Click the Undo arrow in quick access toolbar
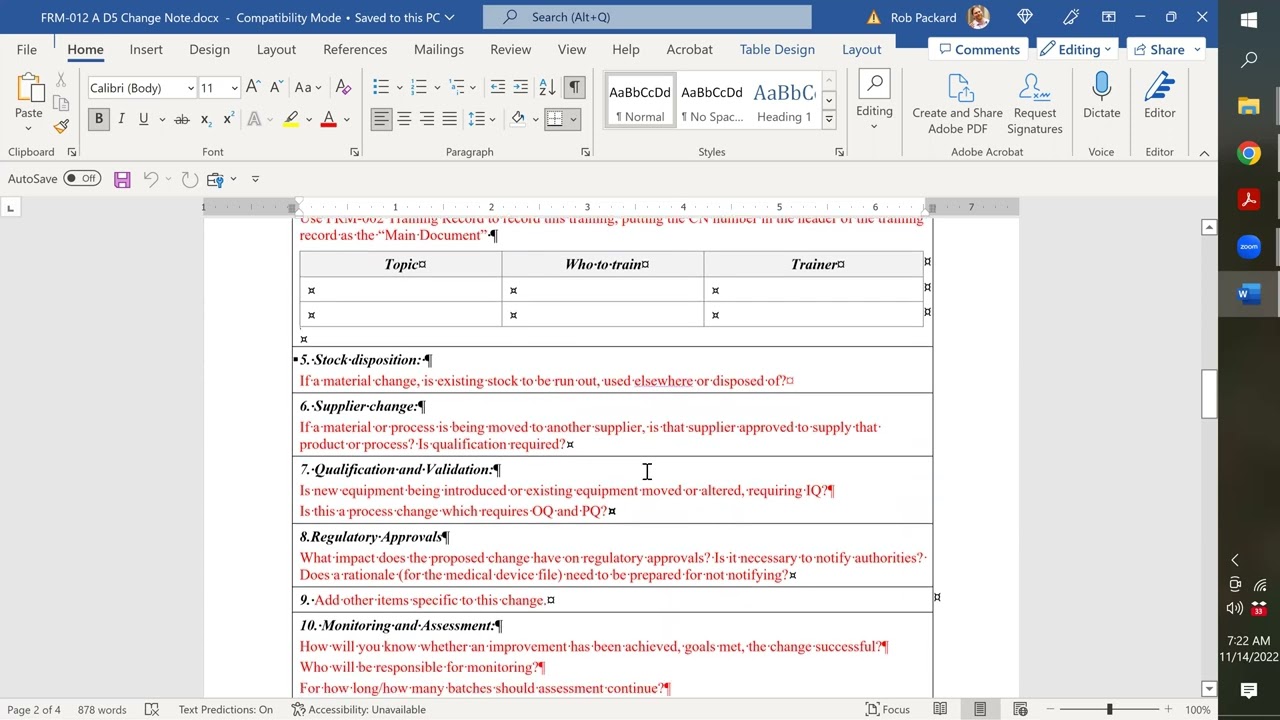This screenshot has width=1280, height=720. point(151,179)
